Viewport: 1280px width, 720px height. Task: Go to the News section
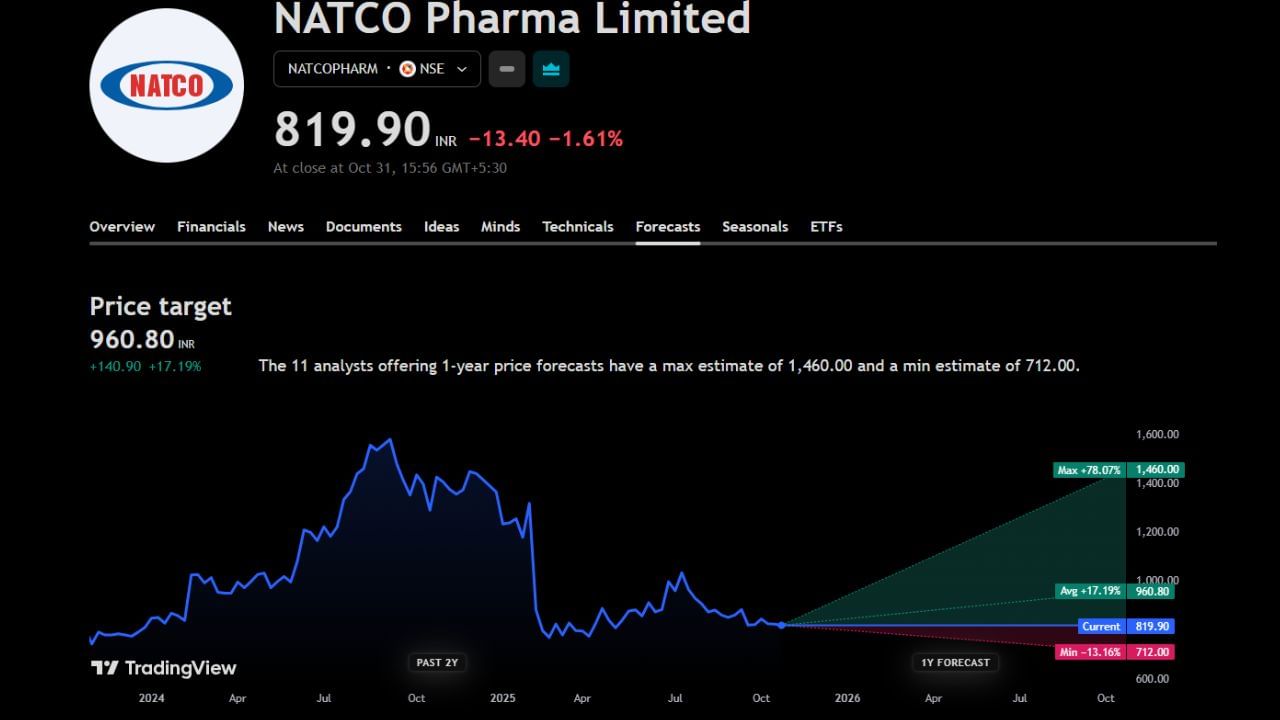285,226
